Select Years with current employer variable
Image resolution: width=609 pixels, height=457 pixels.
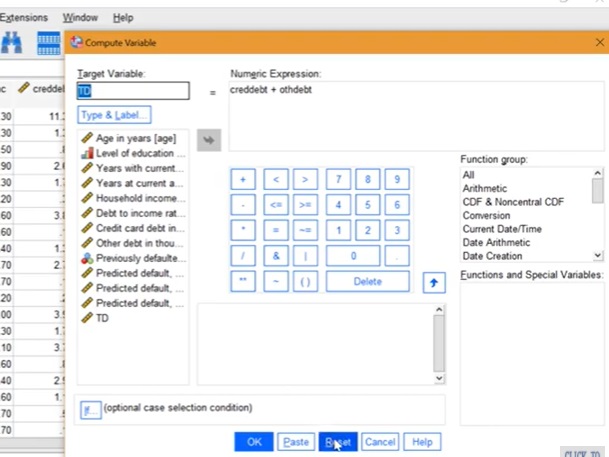click(133, 168)
